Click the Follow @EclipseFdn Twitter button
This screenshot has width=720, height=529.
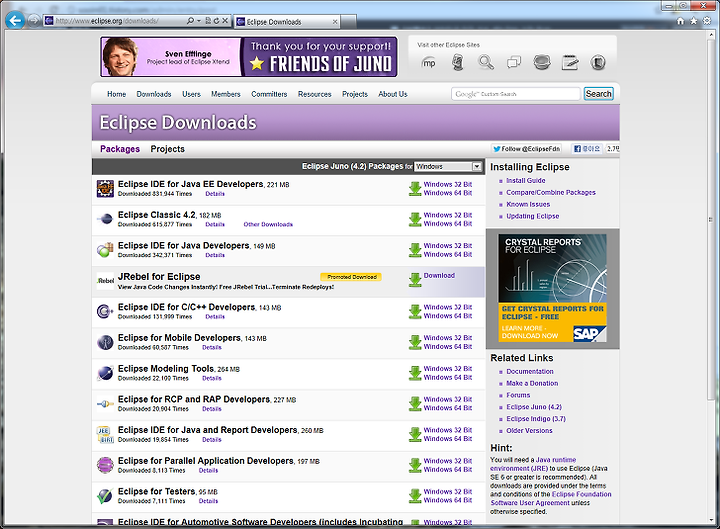[526, 149]
